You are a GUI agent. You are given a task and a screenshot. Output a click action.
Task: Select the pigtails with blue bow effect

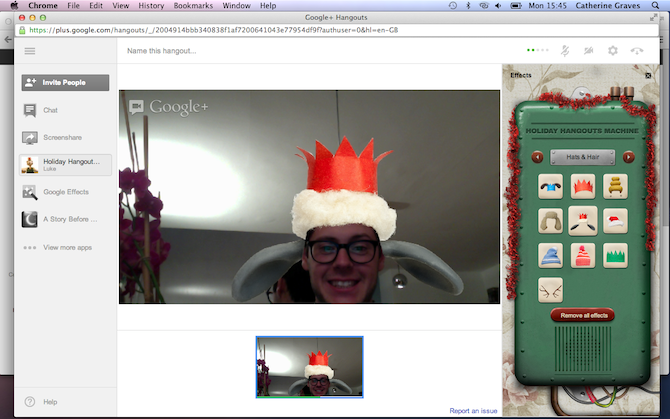[550, 187]
